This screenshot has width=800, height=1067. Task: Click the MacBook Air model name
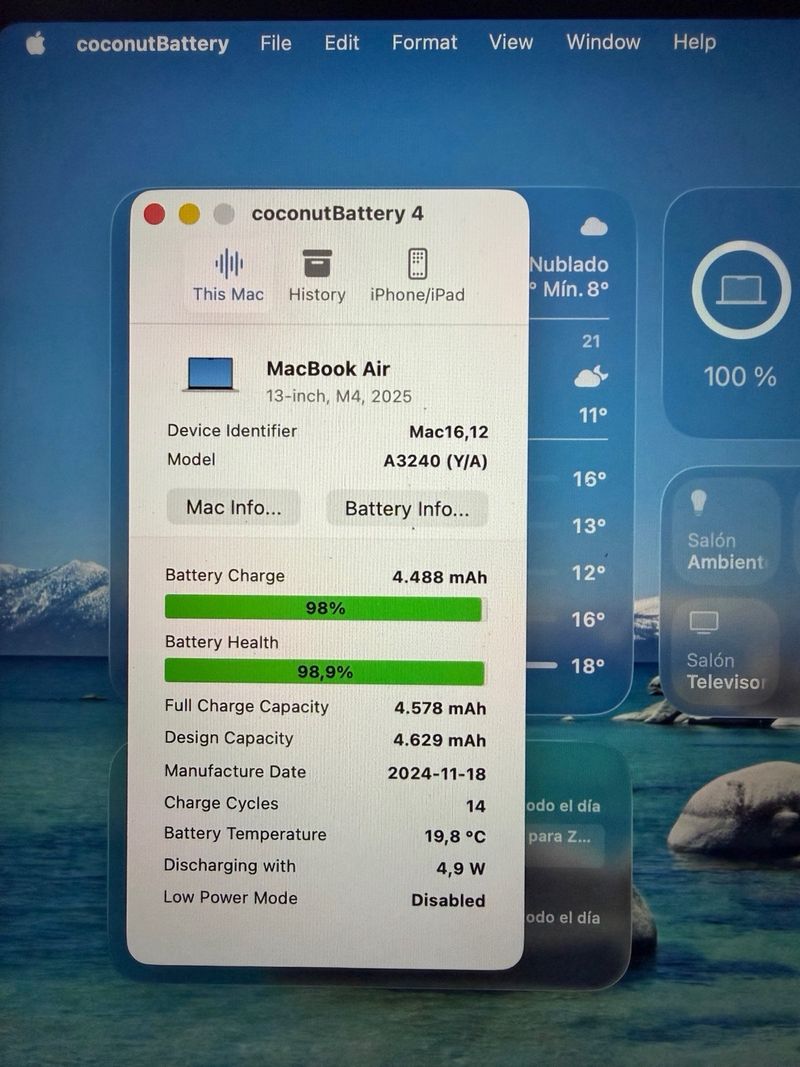point(328,369)
